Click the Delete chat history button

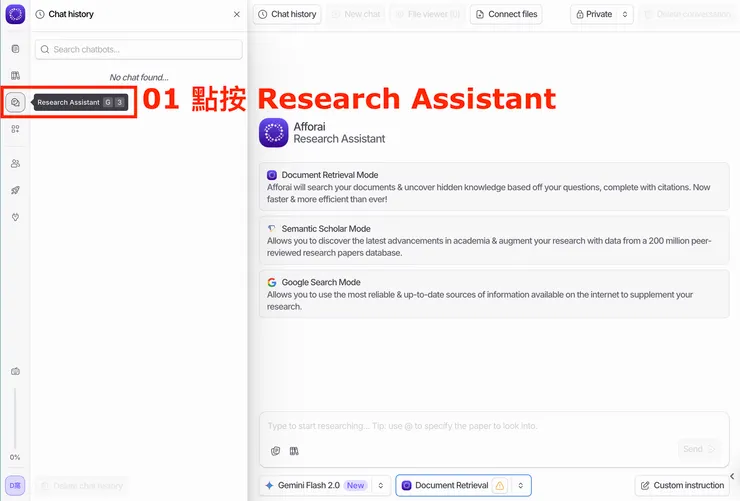(x=82, y=485)
